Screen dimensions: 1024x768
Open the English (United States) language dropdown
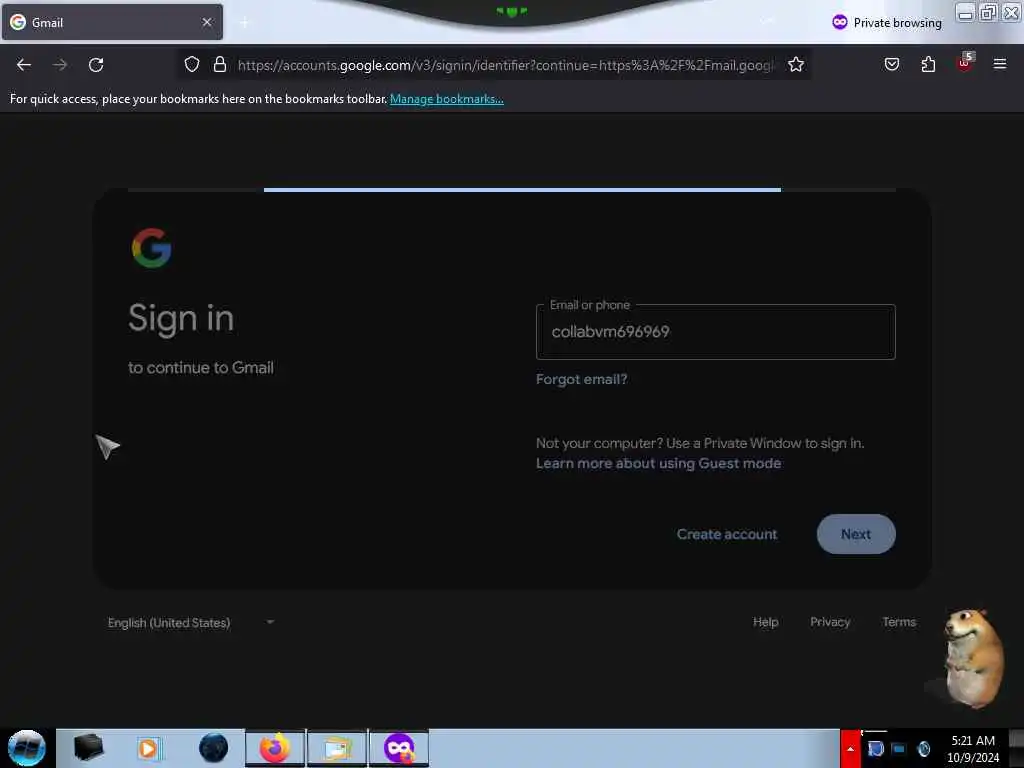191,622
